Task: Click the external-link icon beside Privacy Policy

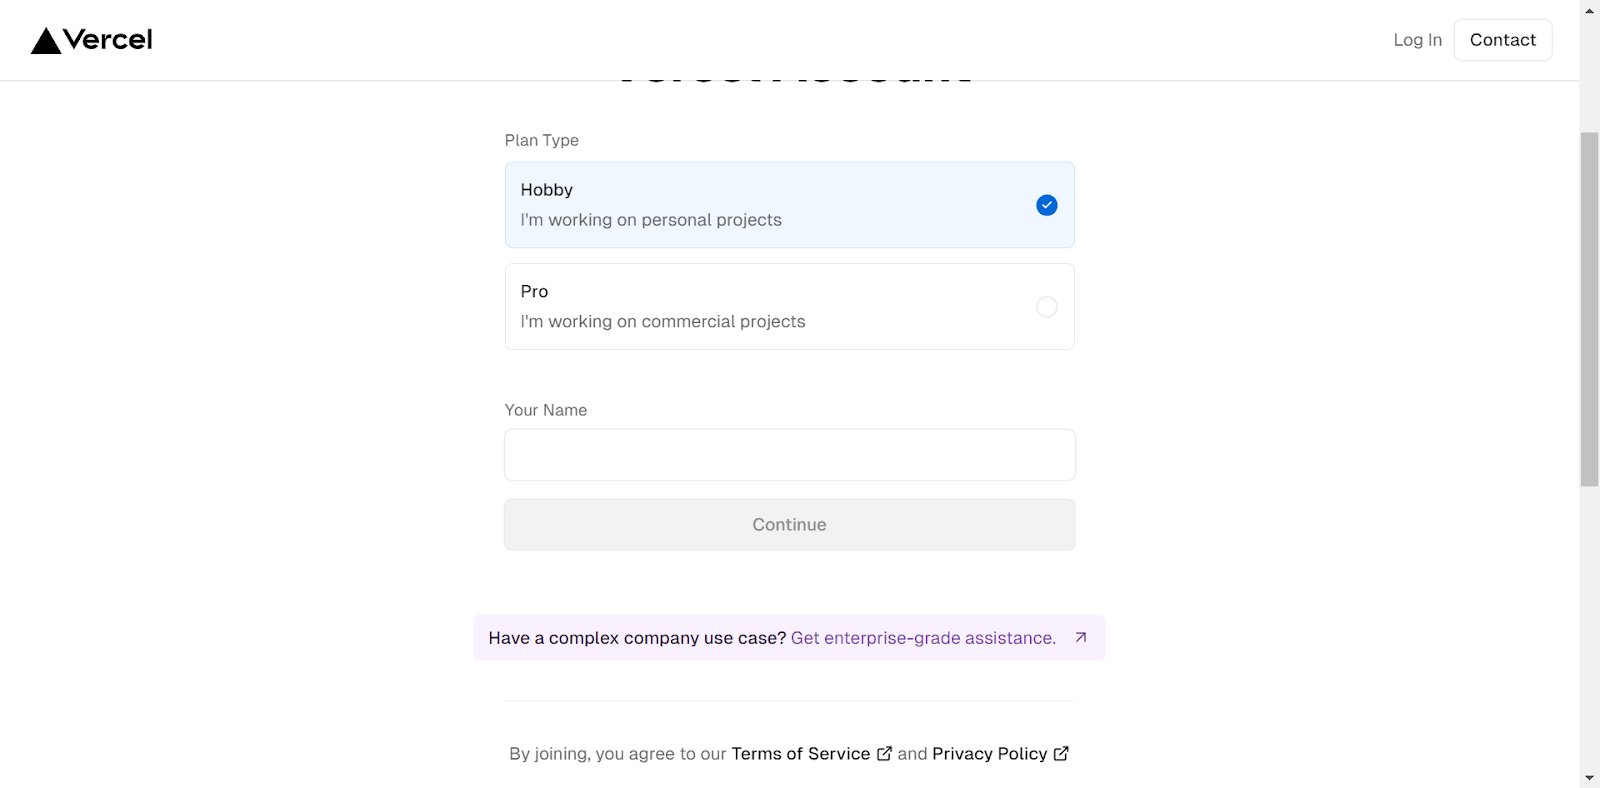Action: [x=1061, y=754]
